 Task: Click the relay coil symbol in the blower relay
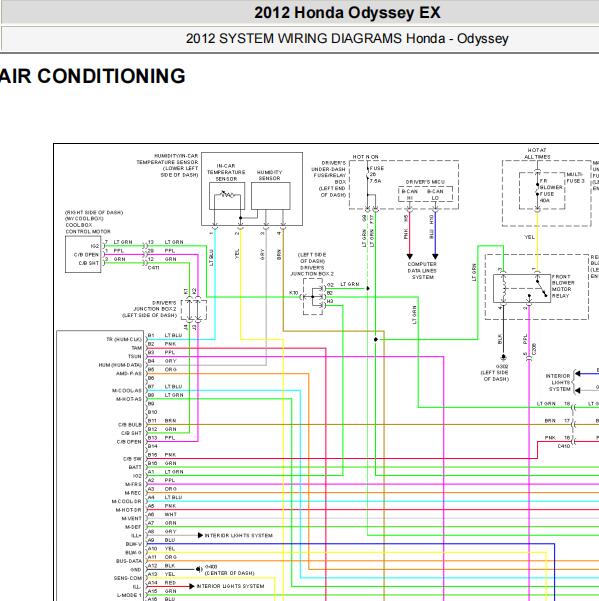pos(505,288)
